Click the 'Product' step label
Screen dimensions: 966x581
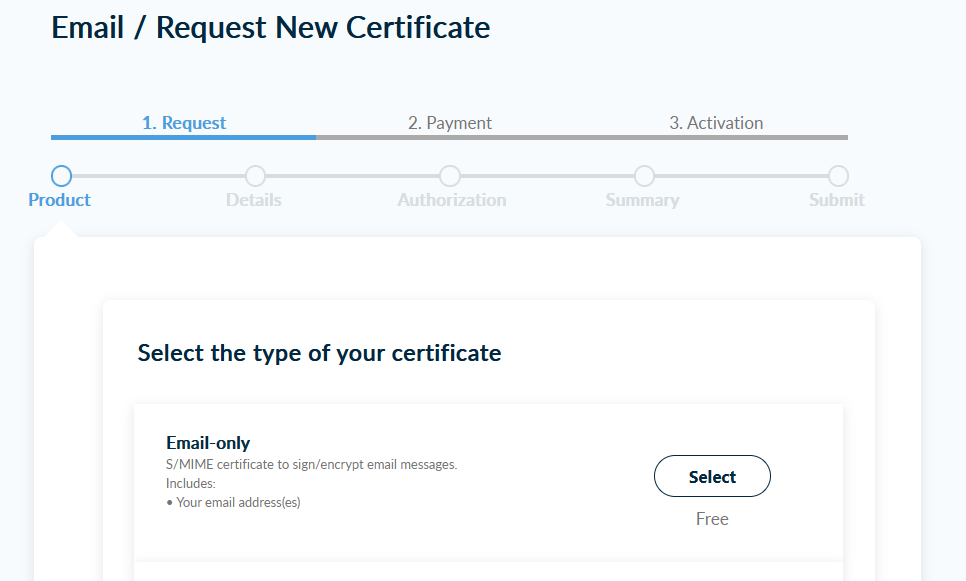click(59, 200)
